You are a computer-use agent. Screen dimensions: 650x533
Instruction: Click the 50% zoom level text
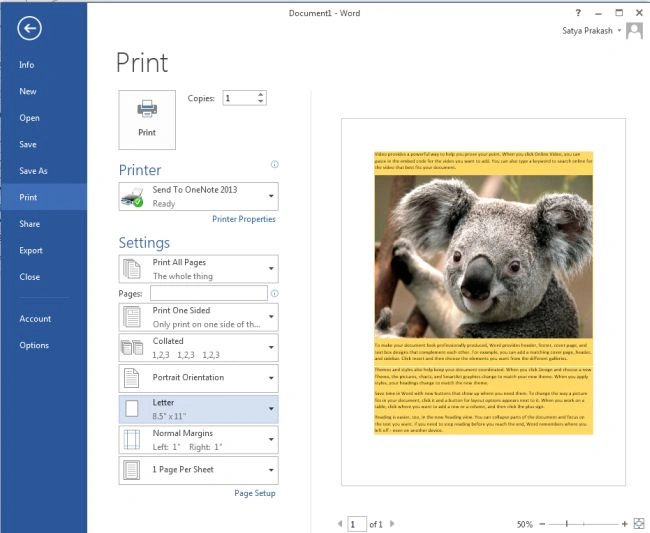(x=525, y=524)
